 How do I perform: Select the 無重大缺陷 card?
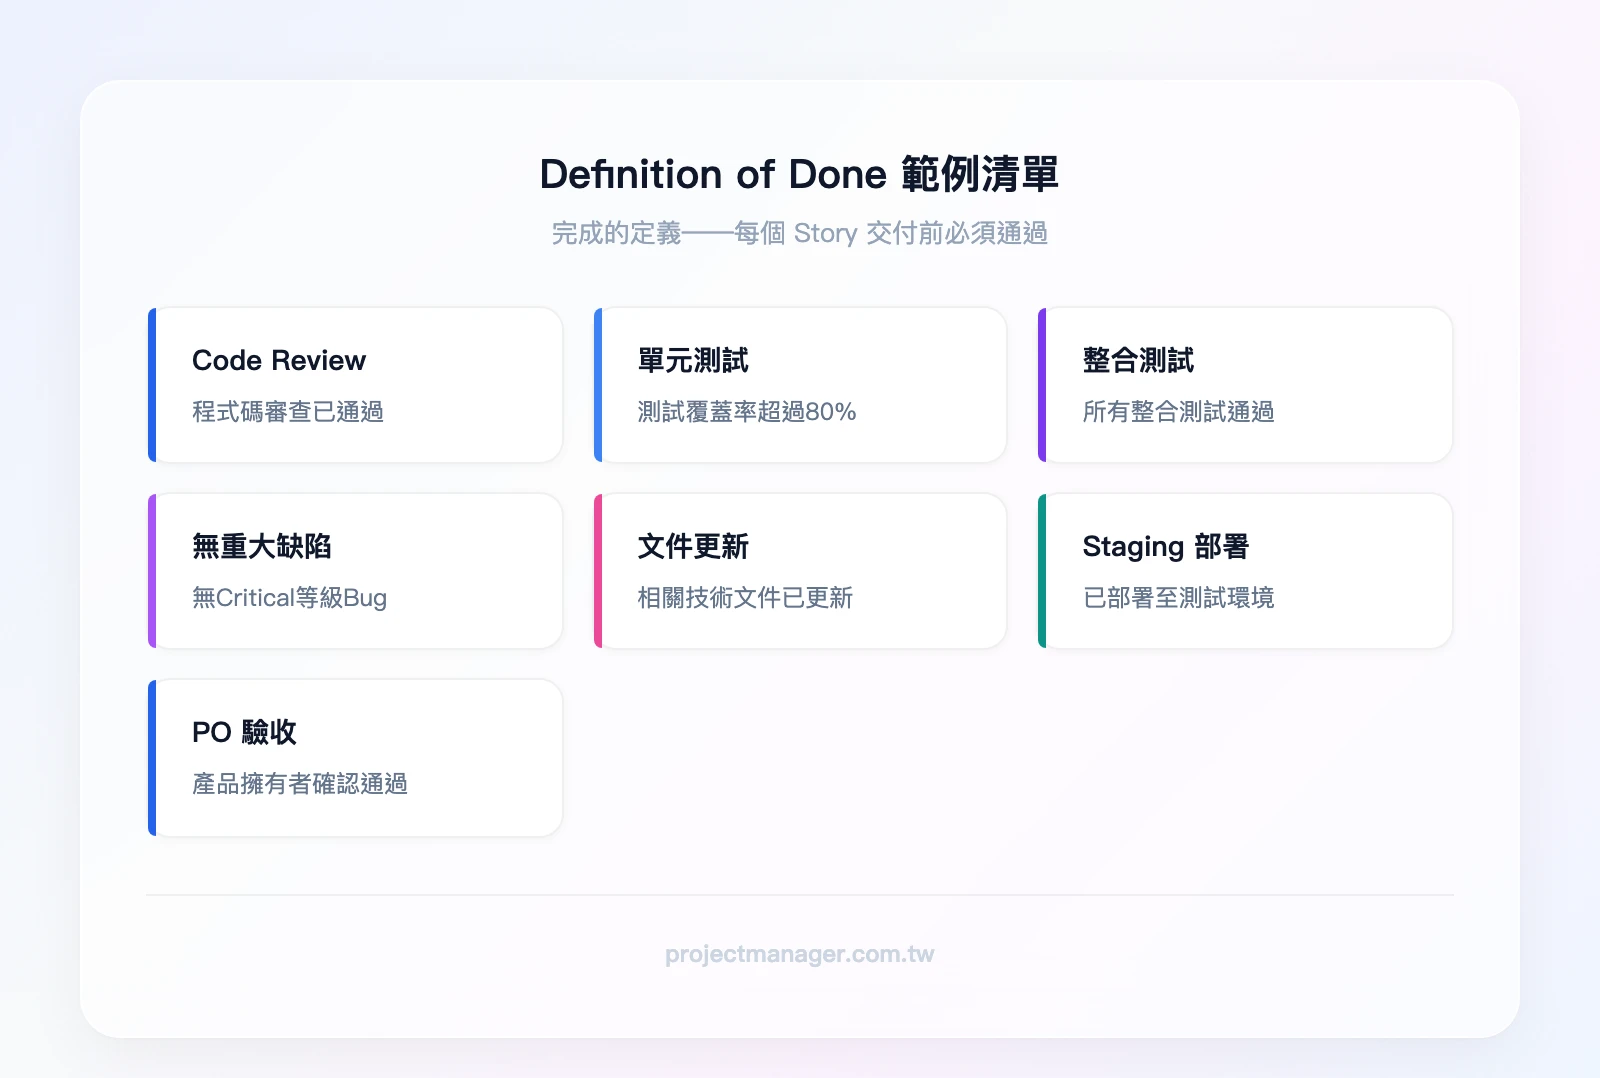pos(355,570)
